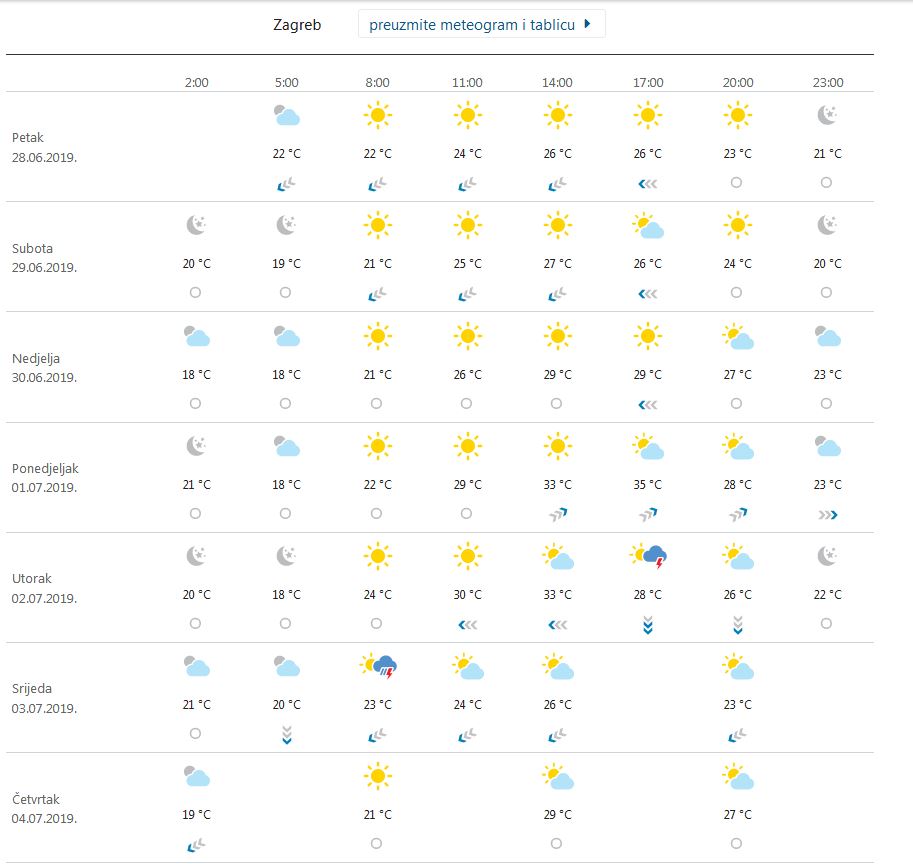
Task: Click the 'preuzmite meteogram i tablicu' link
Action: [472, 24]
